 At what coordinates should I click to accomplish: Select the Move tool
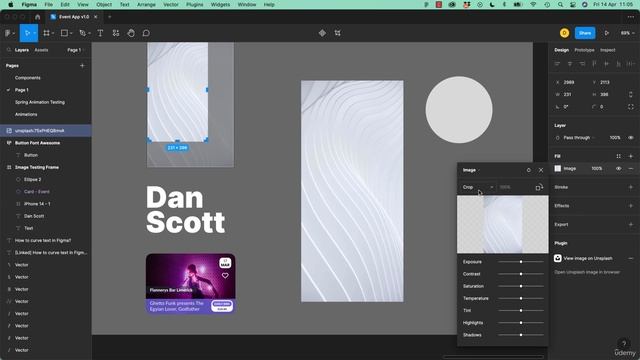point(27,33)
